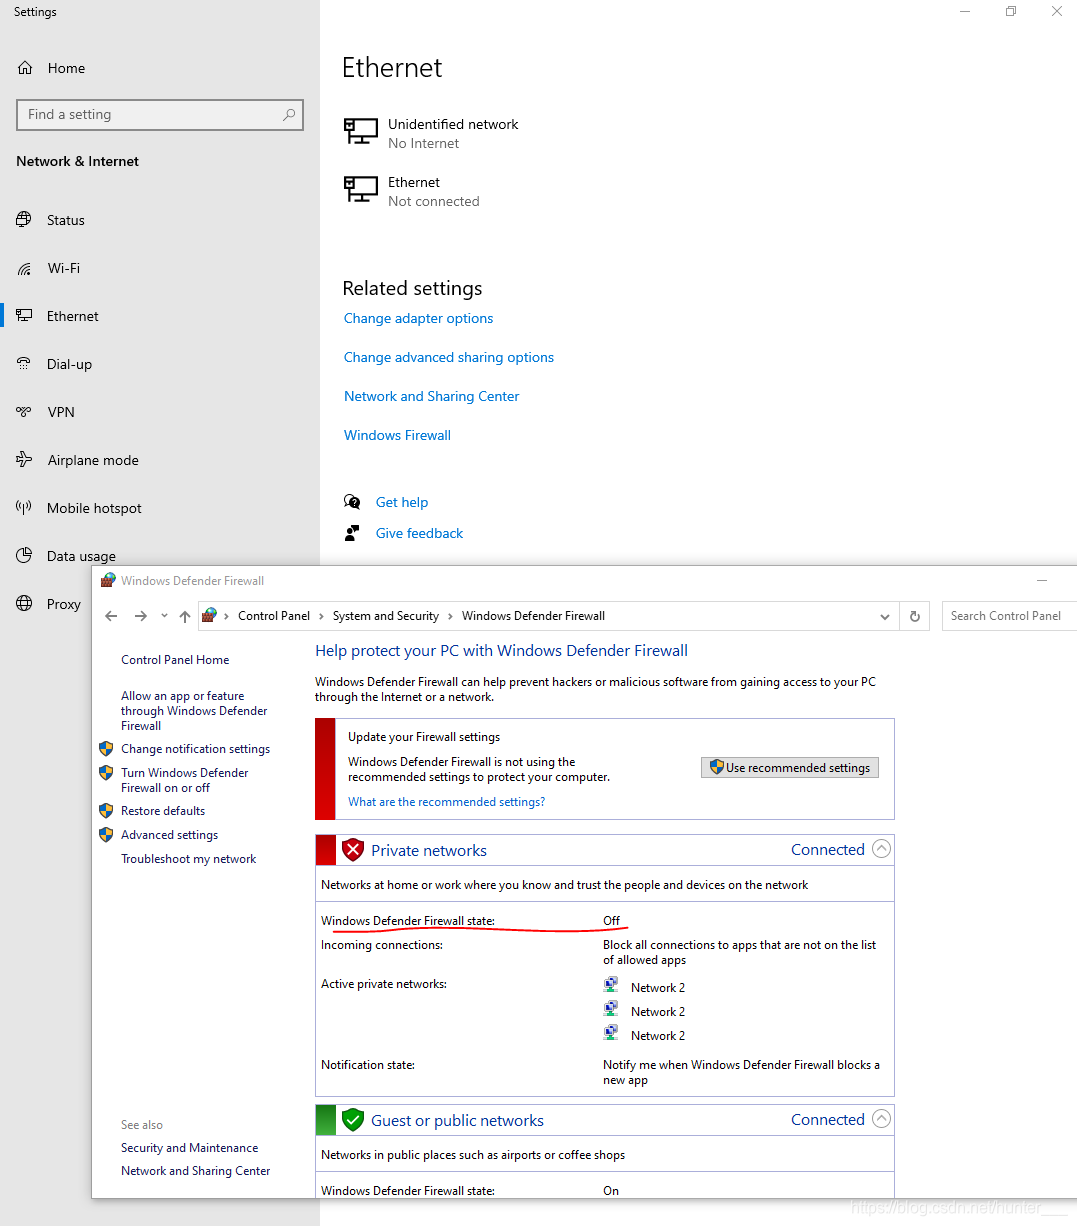This screenshot has height=1226, width=1077.
Task: Click the Give feedback person icon
Action: pos(352,533)
